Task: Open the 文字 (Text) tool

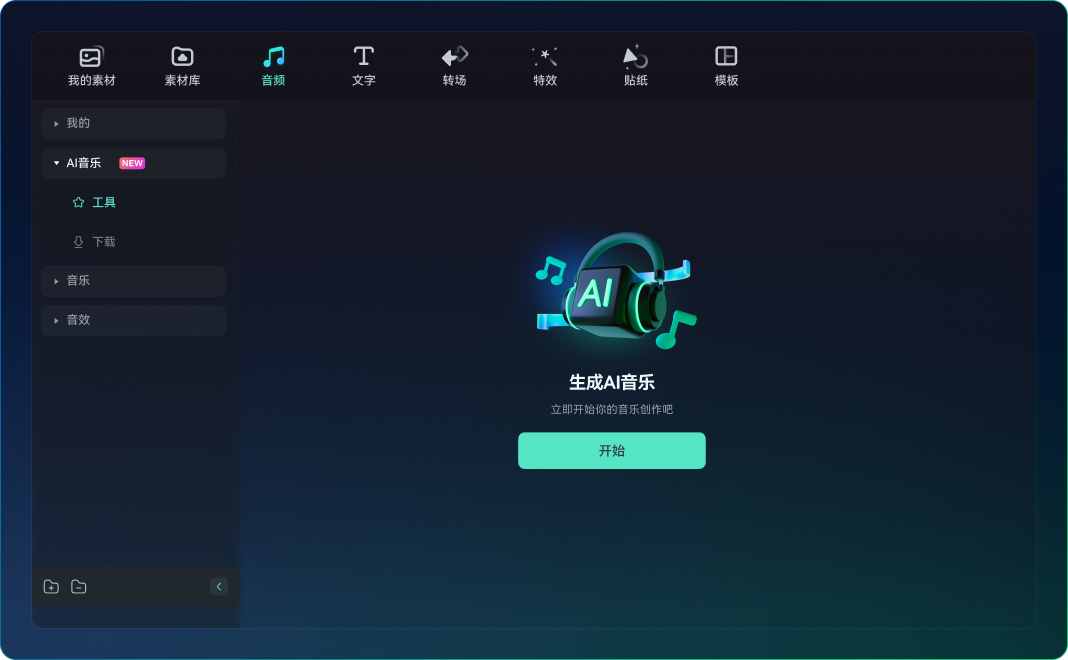Action: (x=363, y=65)
